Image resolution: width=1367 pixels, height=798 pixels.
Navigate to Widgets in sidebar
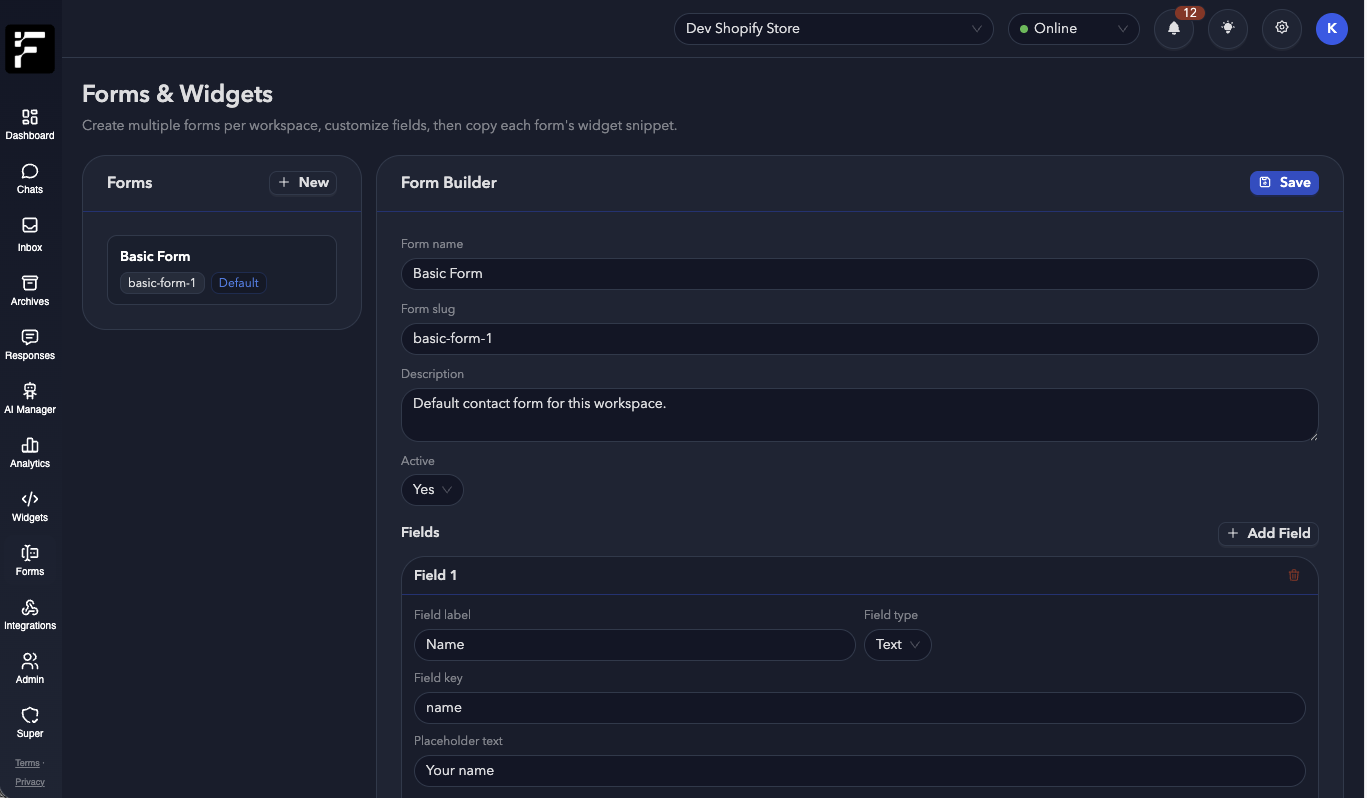30,506
